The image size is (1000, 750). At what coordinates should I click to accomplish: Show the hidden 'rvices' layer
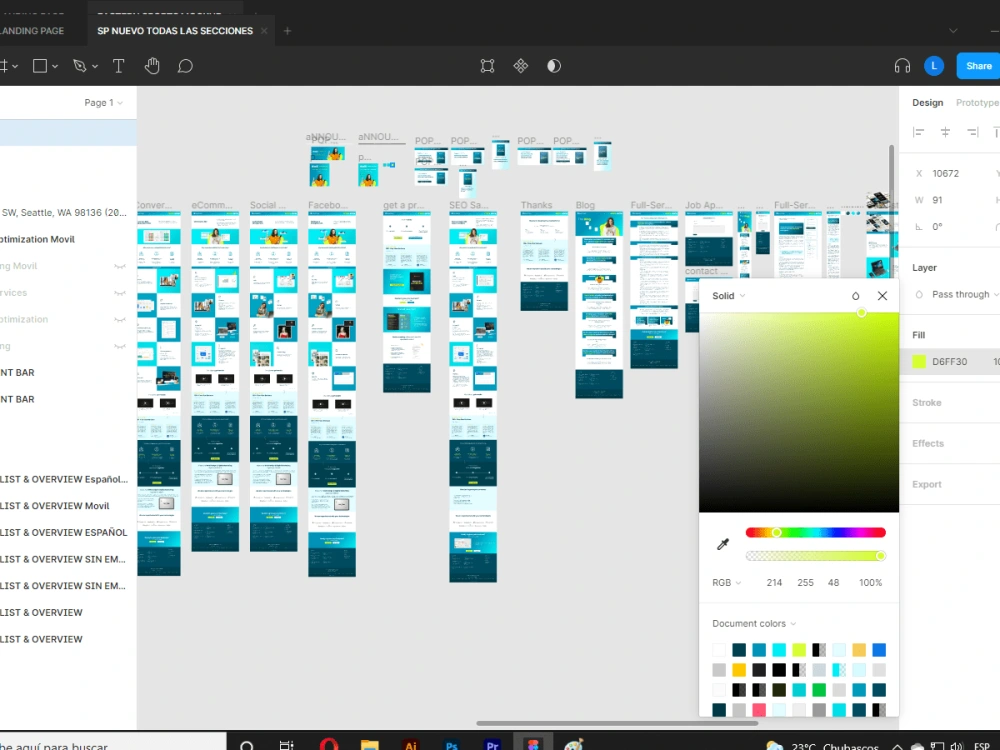coord(119,293)
